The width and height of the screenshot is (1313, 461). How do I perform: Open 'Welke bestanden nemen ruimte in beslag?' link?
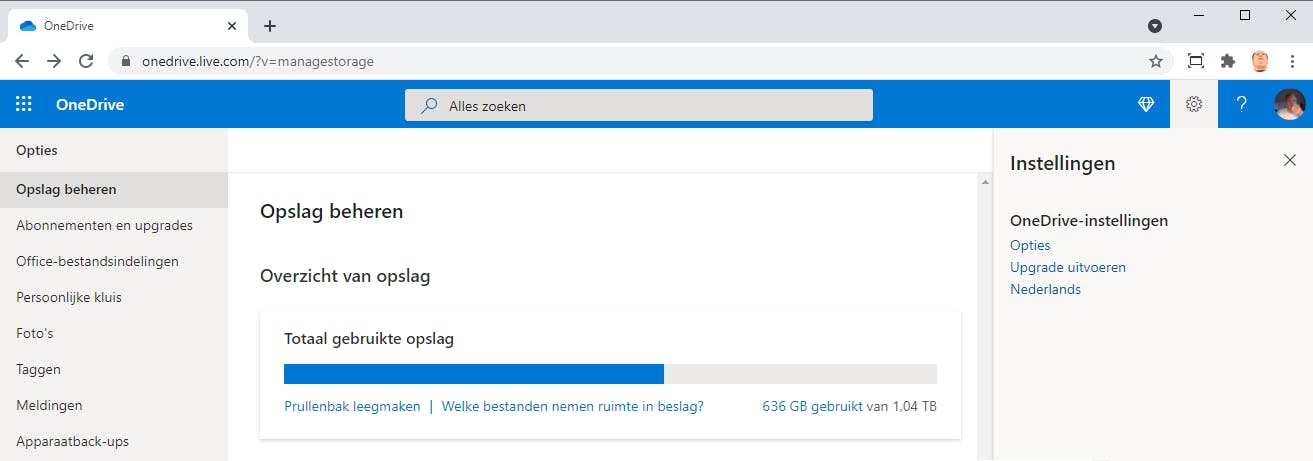pyautogui.click(x=572, y=406)
